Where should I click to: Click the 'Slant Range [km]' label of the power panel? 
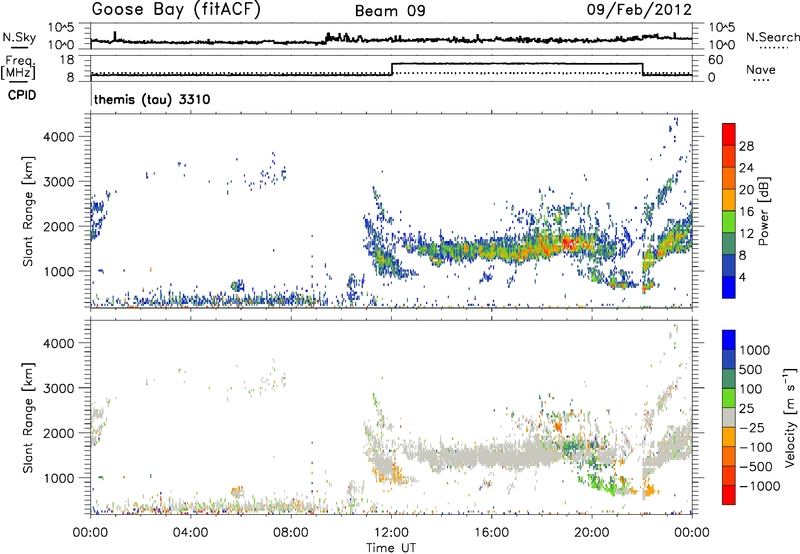pyautogui.click(x=28, y=211)
